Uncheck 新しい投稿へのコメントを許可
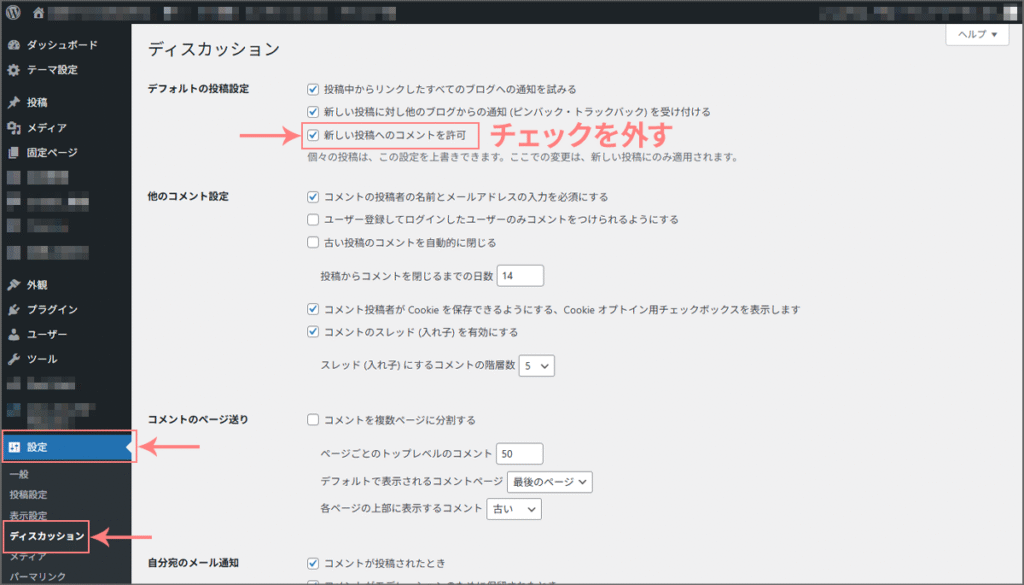The width and height of the screenshot is (1024, 585). pos(313,135)
